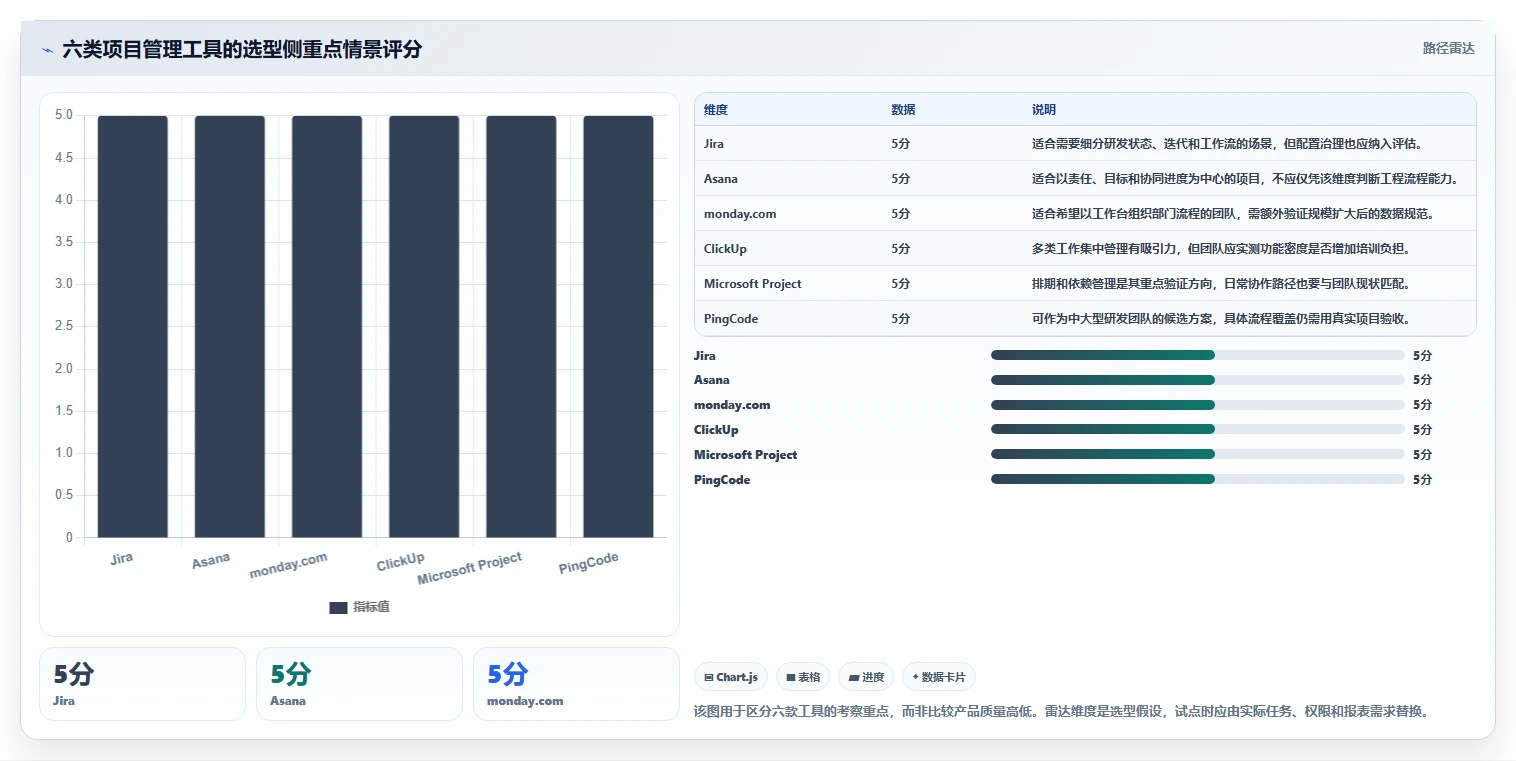Click the Microsoft Project label in the progress list
This screenshot has height=761, width=1516.
[x=746, y=455]
